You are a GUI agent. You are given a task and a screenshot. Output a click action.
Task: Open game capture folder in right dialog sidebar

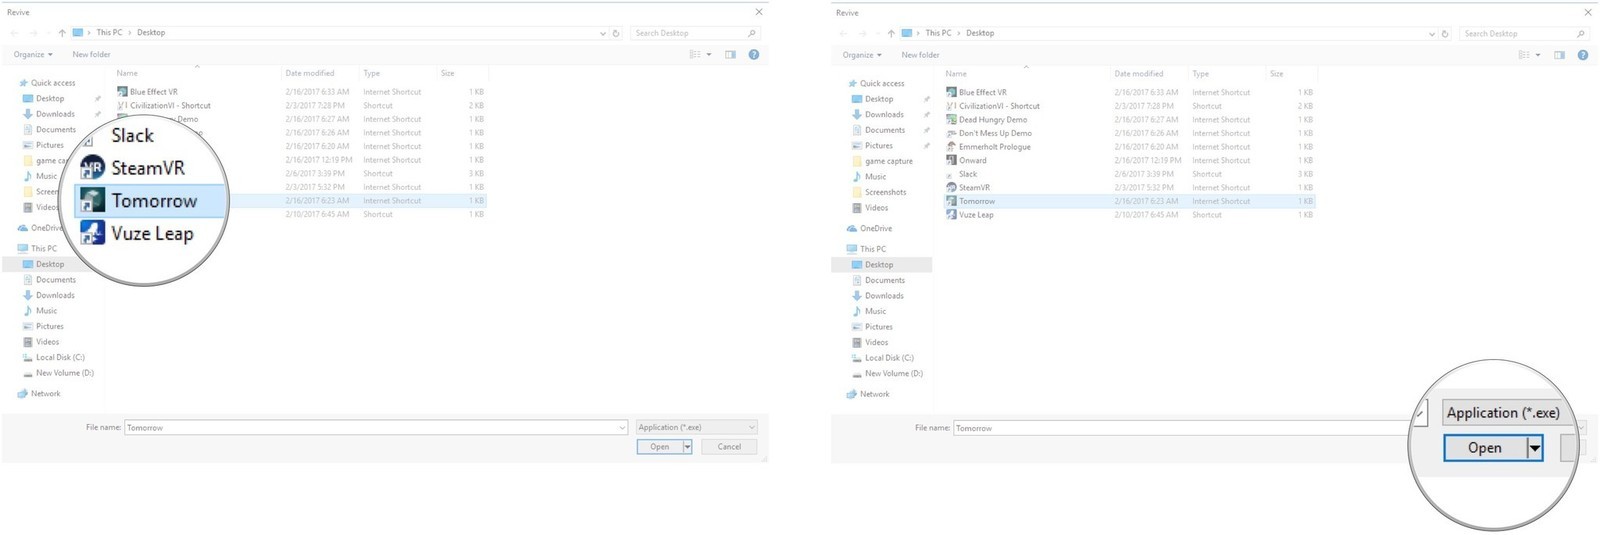point(882,161)
